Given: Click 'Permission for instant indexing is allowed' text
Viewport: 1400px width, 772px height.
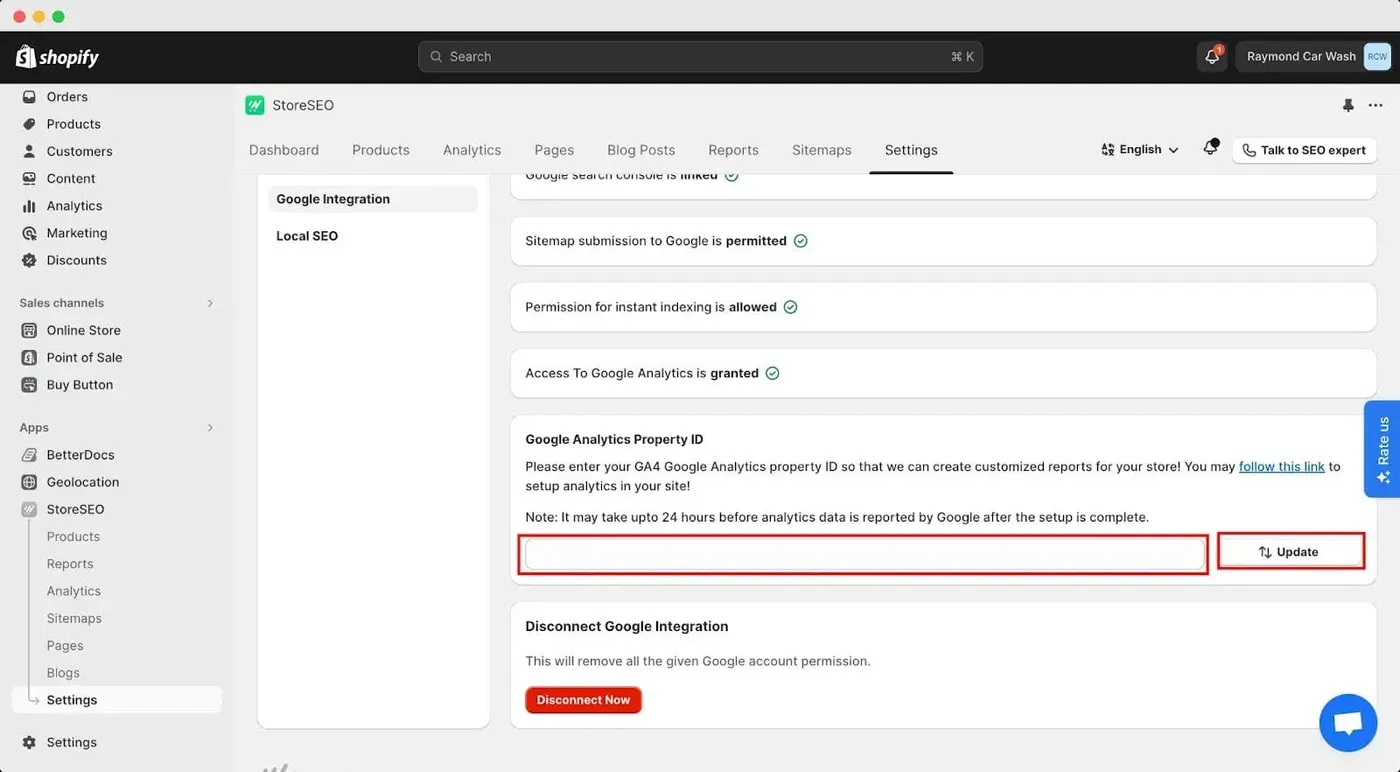Looking at the screenshot, I should [651, 307].
